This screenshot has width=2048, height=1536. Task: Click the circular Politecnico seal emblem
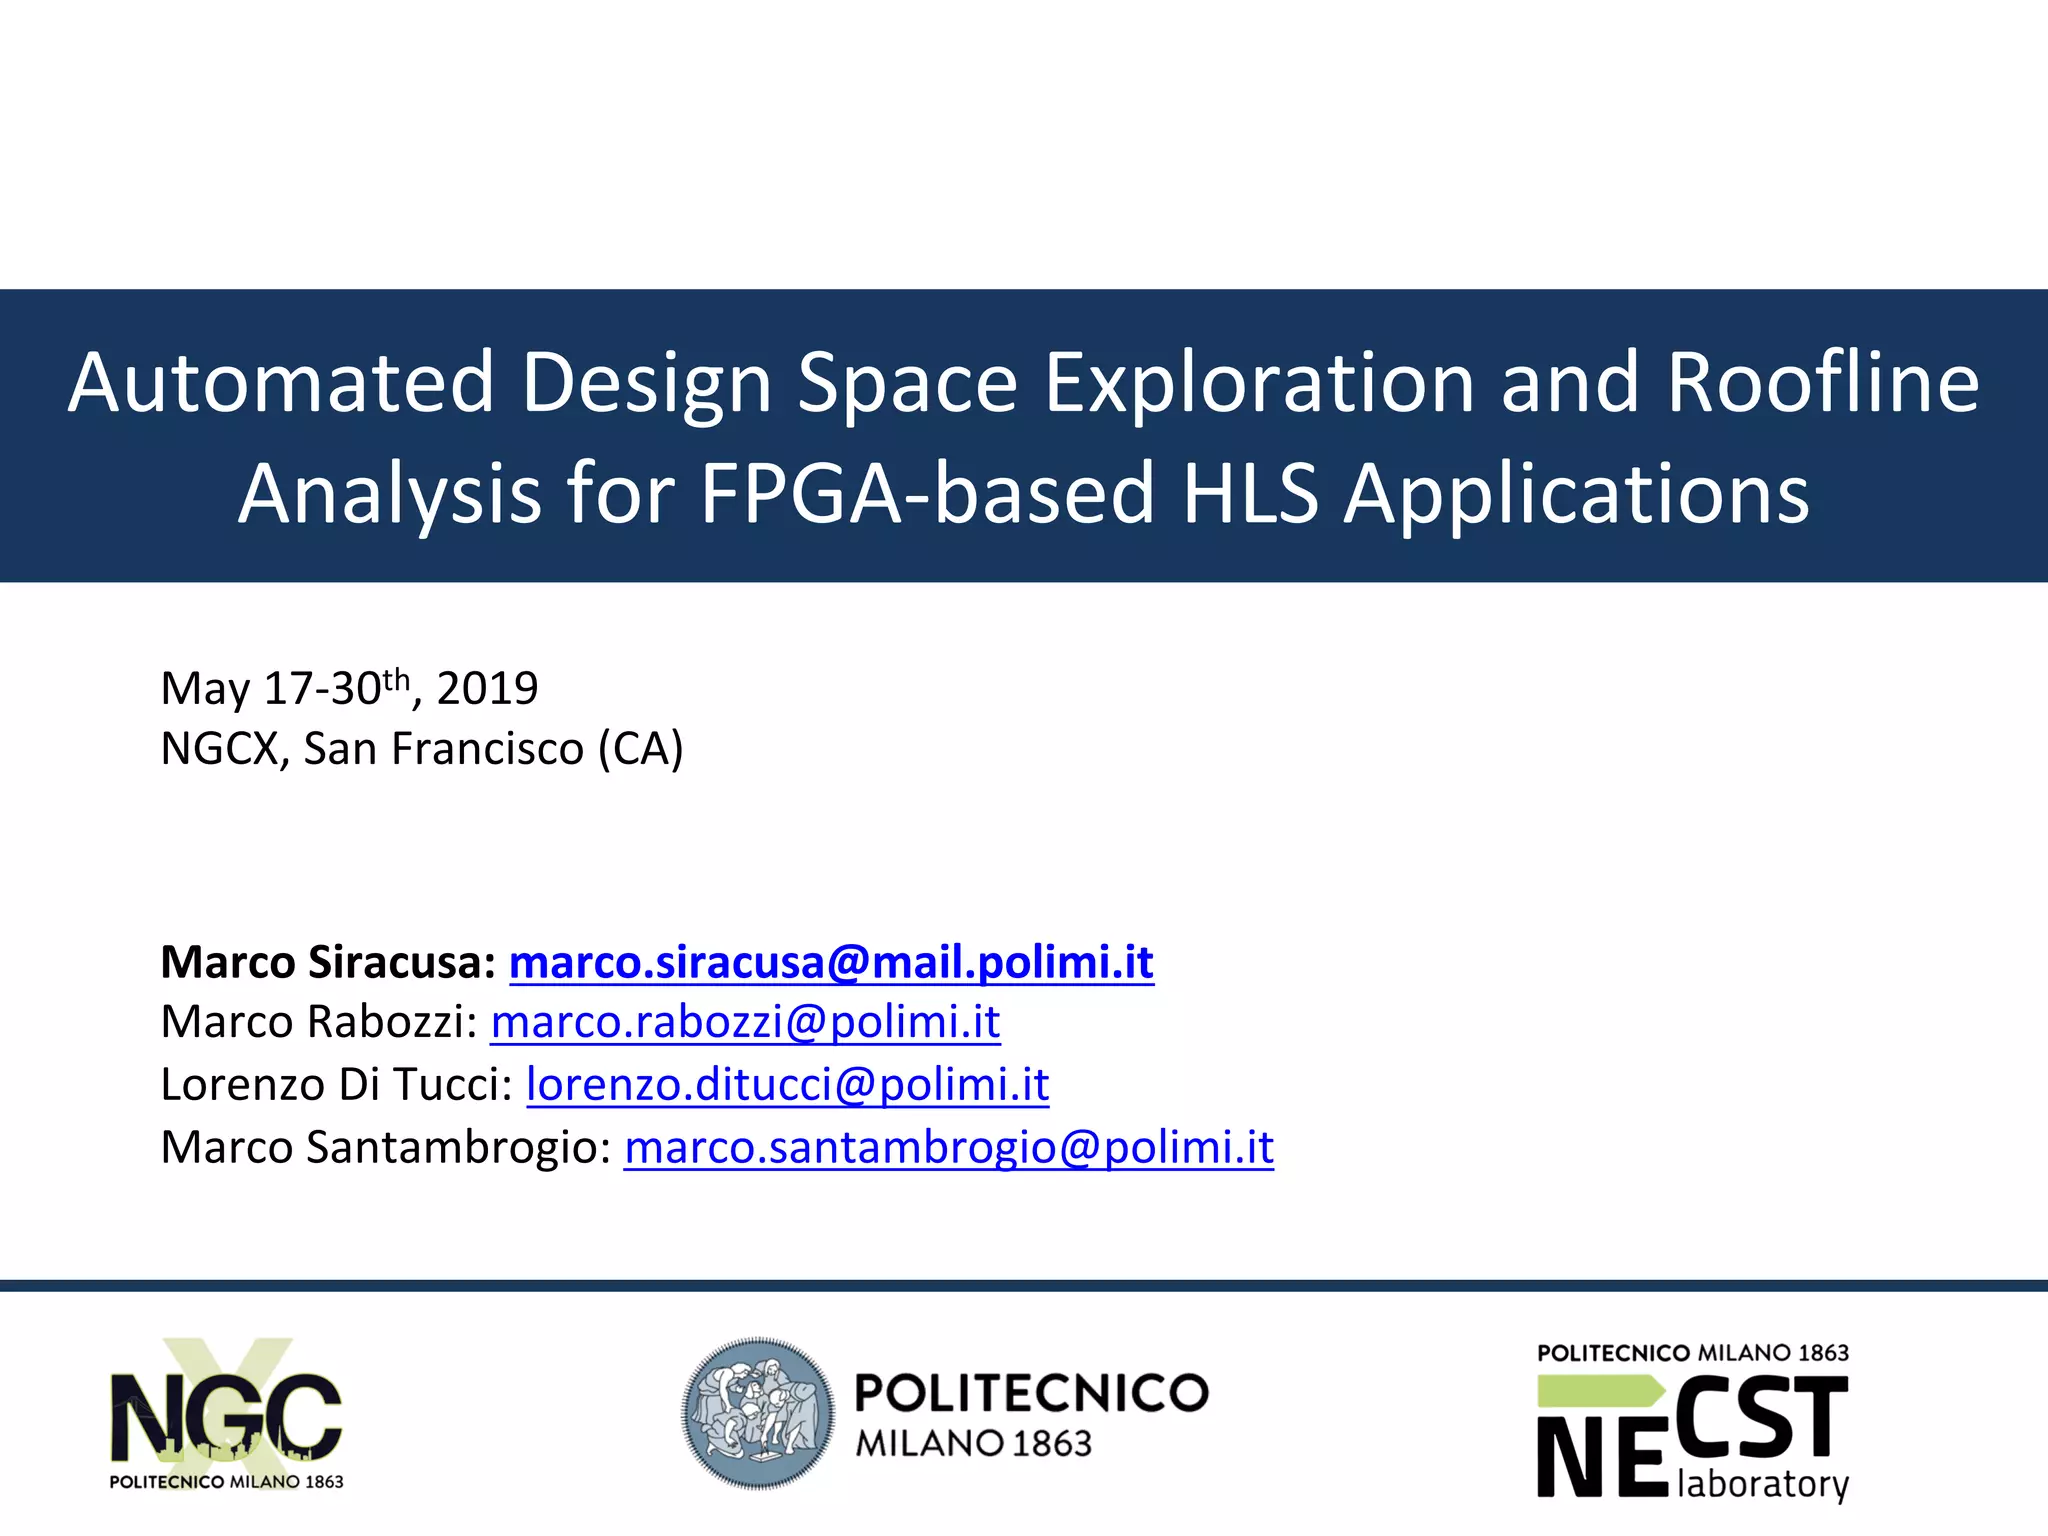pyautogui.click(x=757, y=1413)
